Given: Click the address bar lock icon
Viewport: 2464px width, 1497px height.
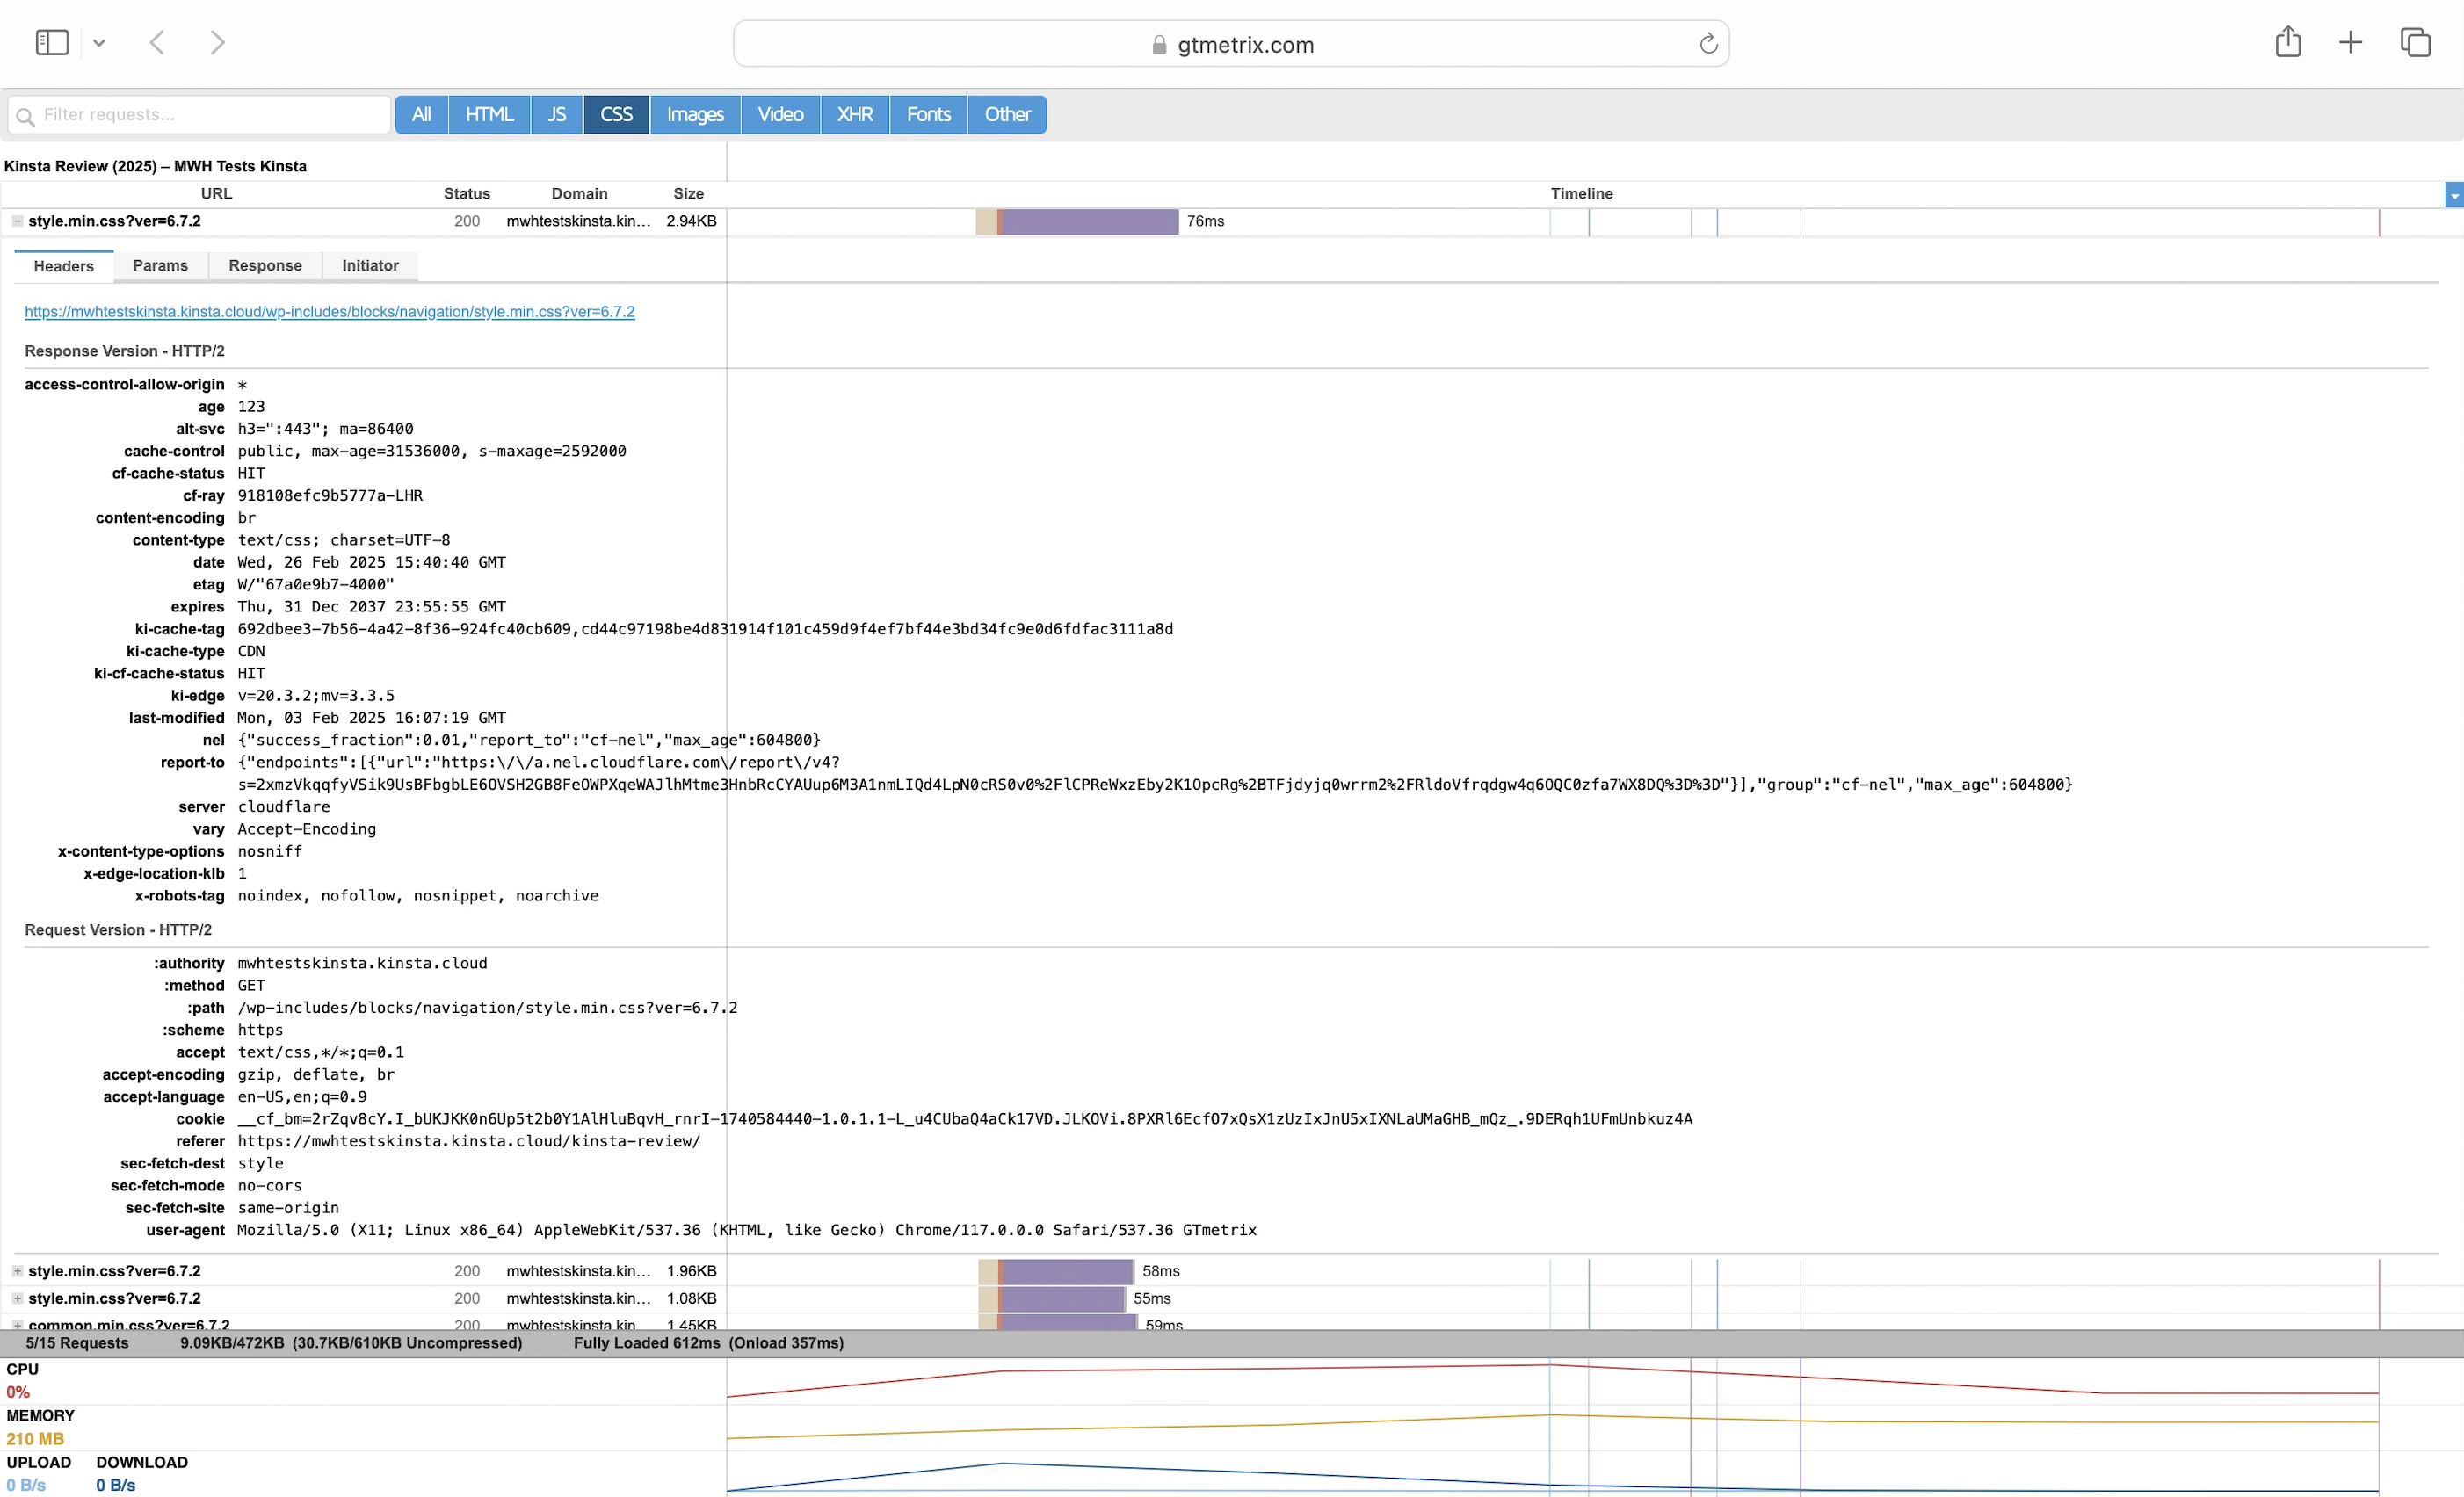Looking at the screenshot, I should pyautogui.click(x=1159, y=45).
